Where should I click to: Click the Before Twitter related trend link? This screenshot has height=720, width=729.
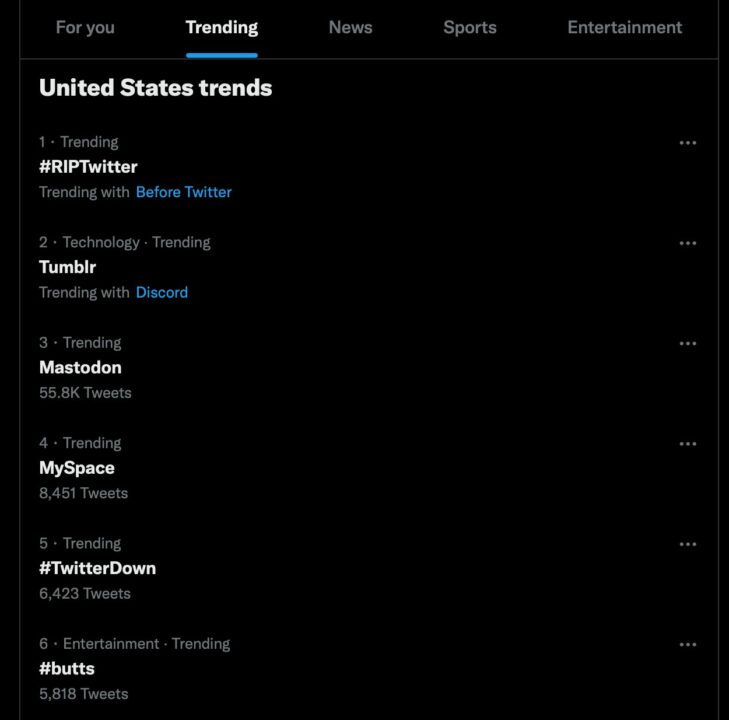click(183, 192)
